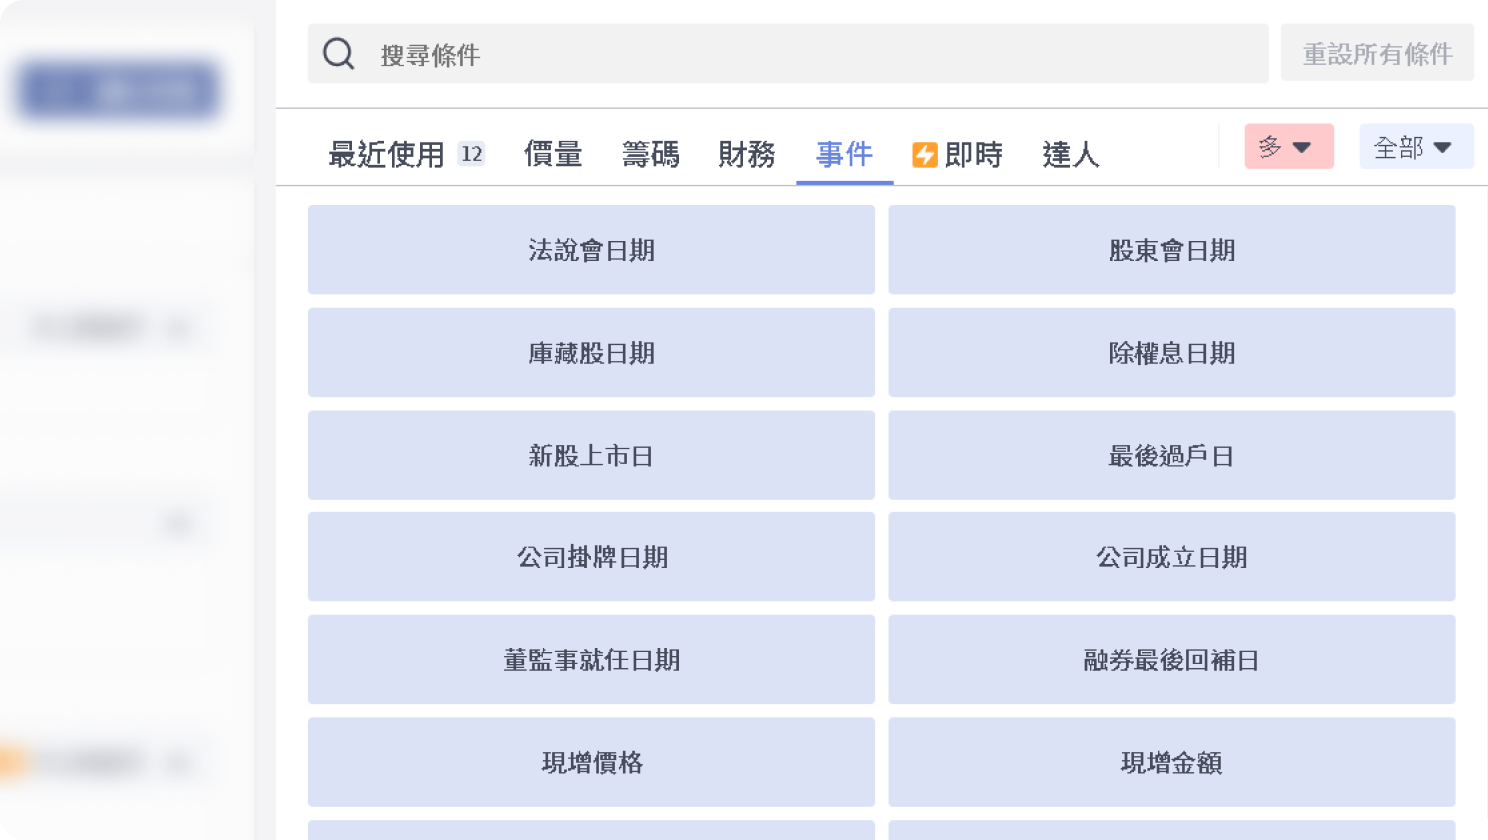This screenshot has height=840, width=1488.
Task: Pick the 庫藏股日期 condition
Action: point(591,353)
